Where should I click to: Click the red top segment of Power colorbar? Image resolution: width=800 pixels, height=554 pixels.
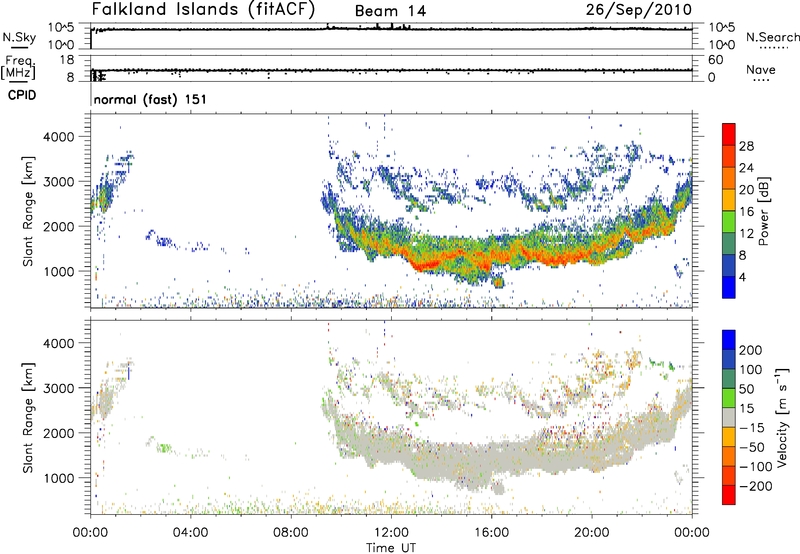[x=729, y=135]
